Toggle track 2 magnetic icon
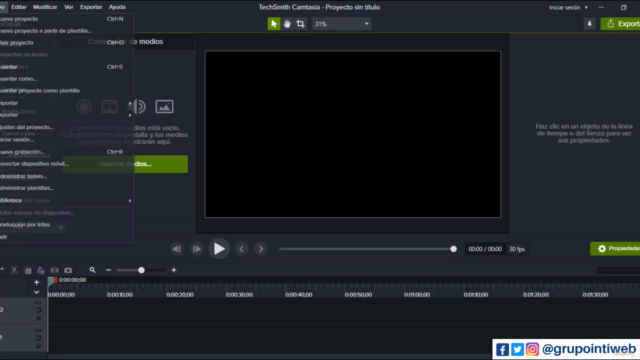The image size is (640, 360). 38,310
